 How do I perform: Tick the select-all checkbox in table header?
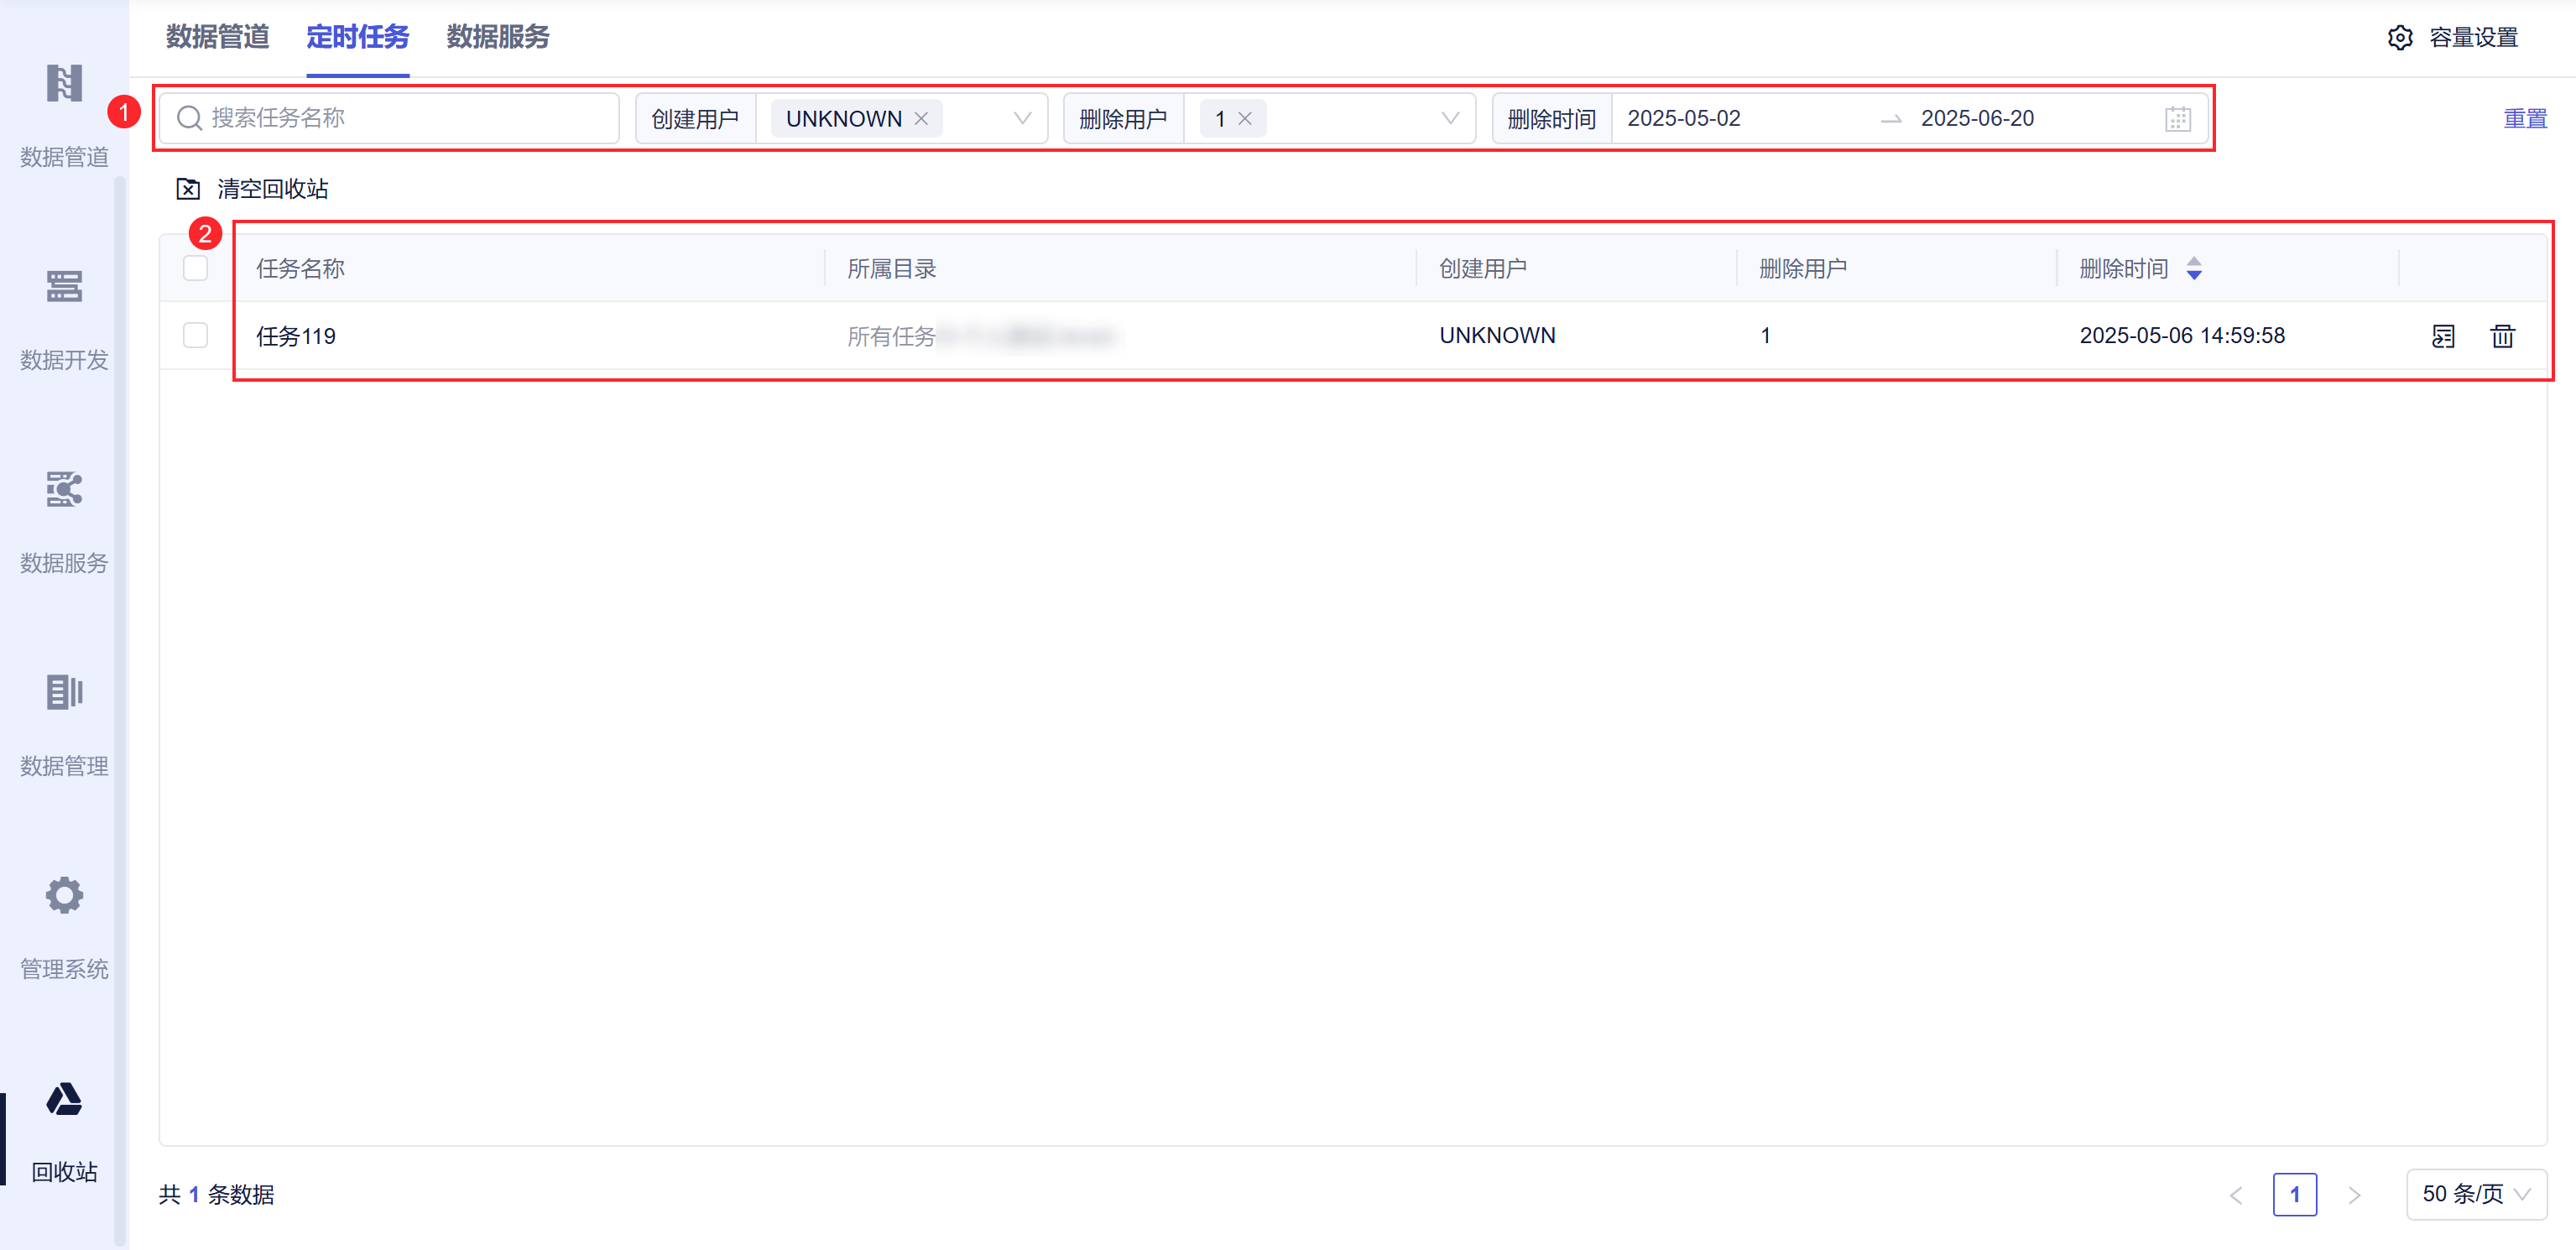[x=196, y=268]
